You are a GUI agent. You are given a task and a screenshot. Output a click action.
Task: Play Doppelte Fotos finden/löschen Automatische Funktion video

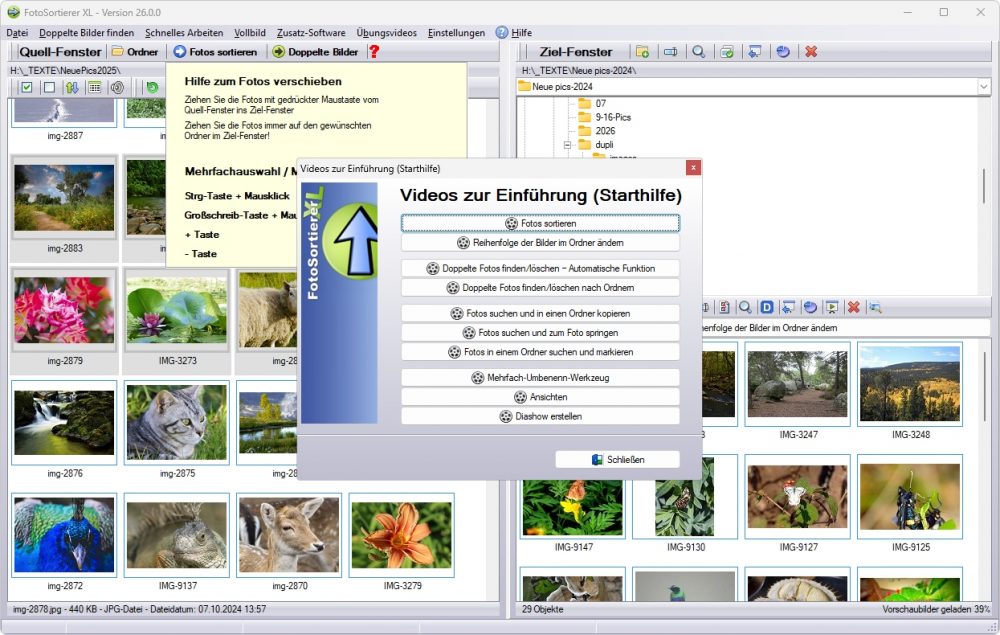(x=540, y=268)
